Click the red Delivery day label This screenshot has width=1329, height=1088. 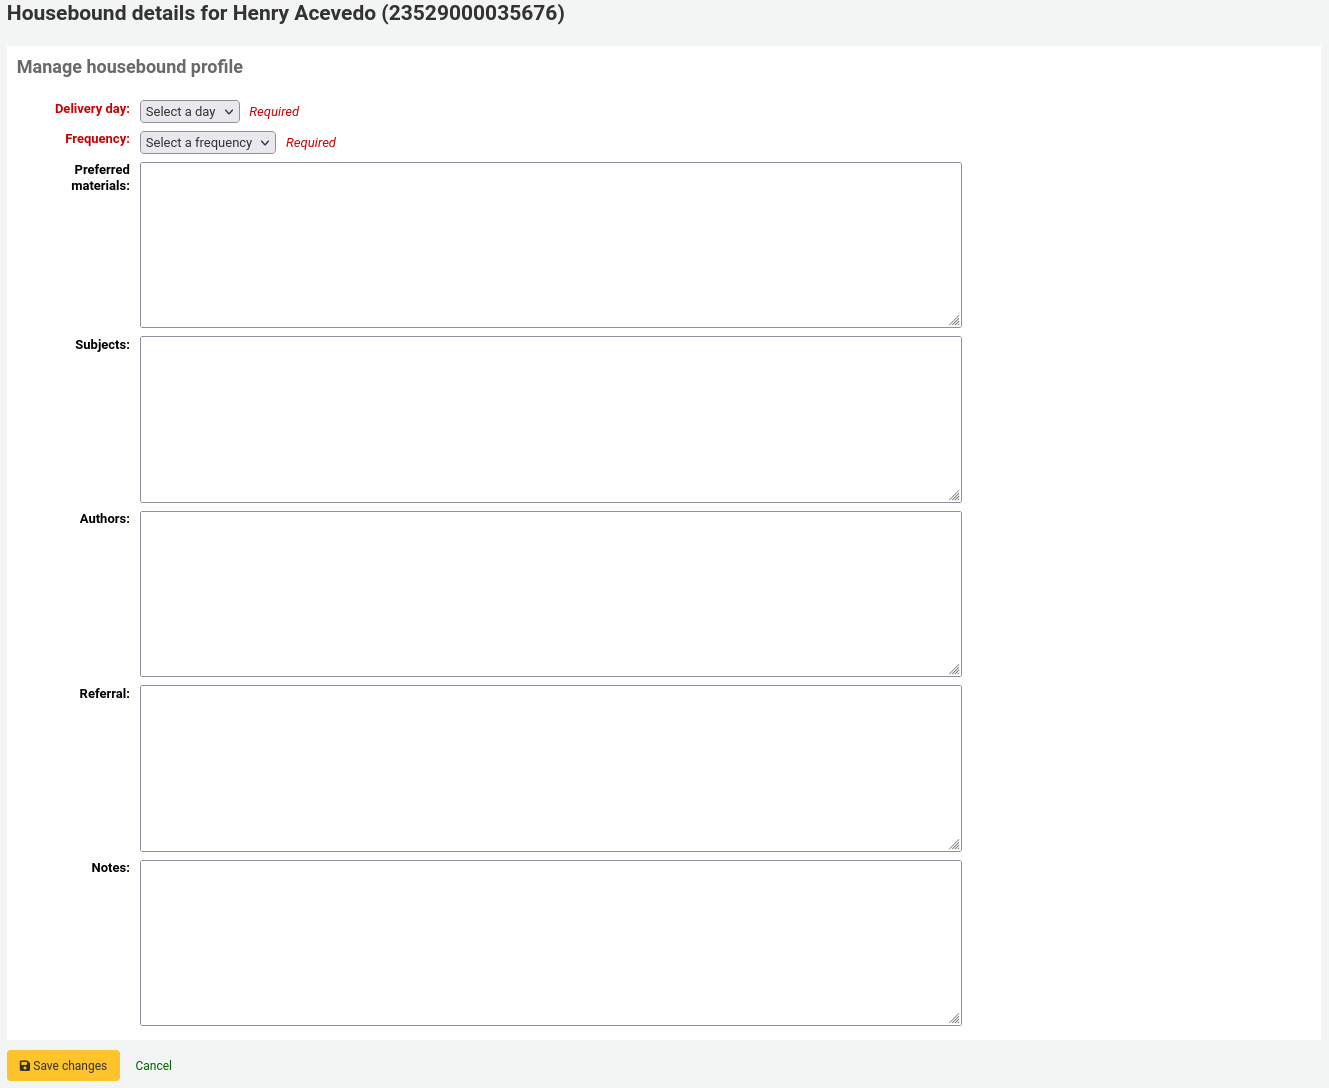pyautogui.click(x=92, y=109)
